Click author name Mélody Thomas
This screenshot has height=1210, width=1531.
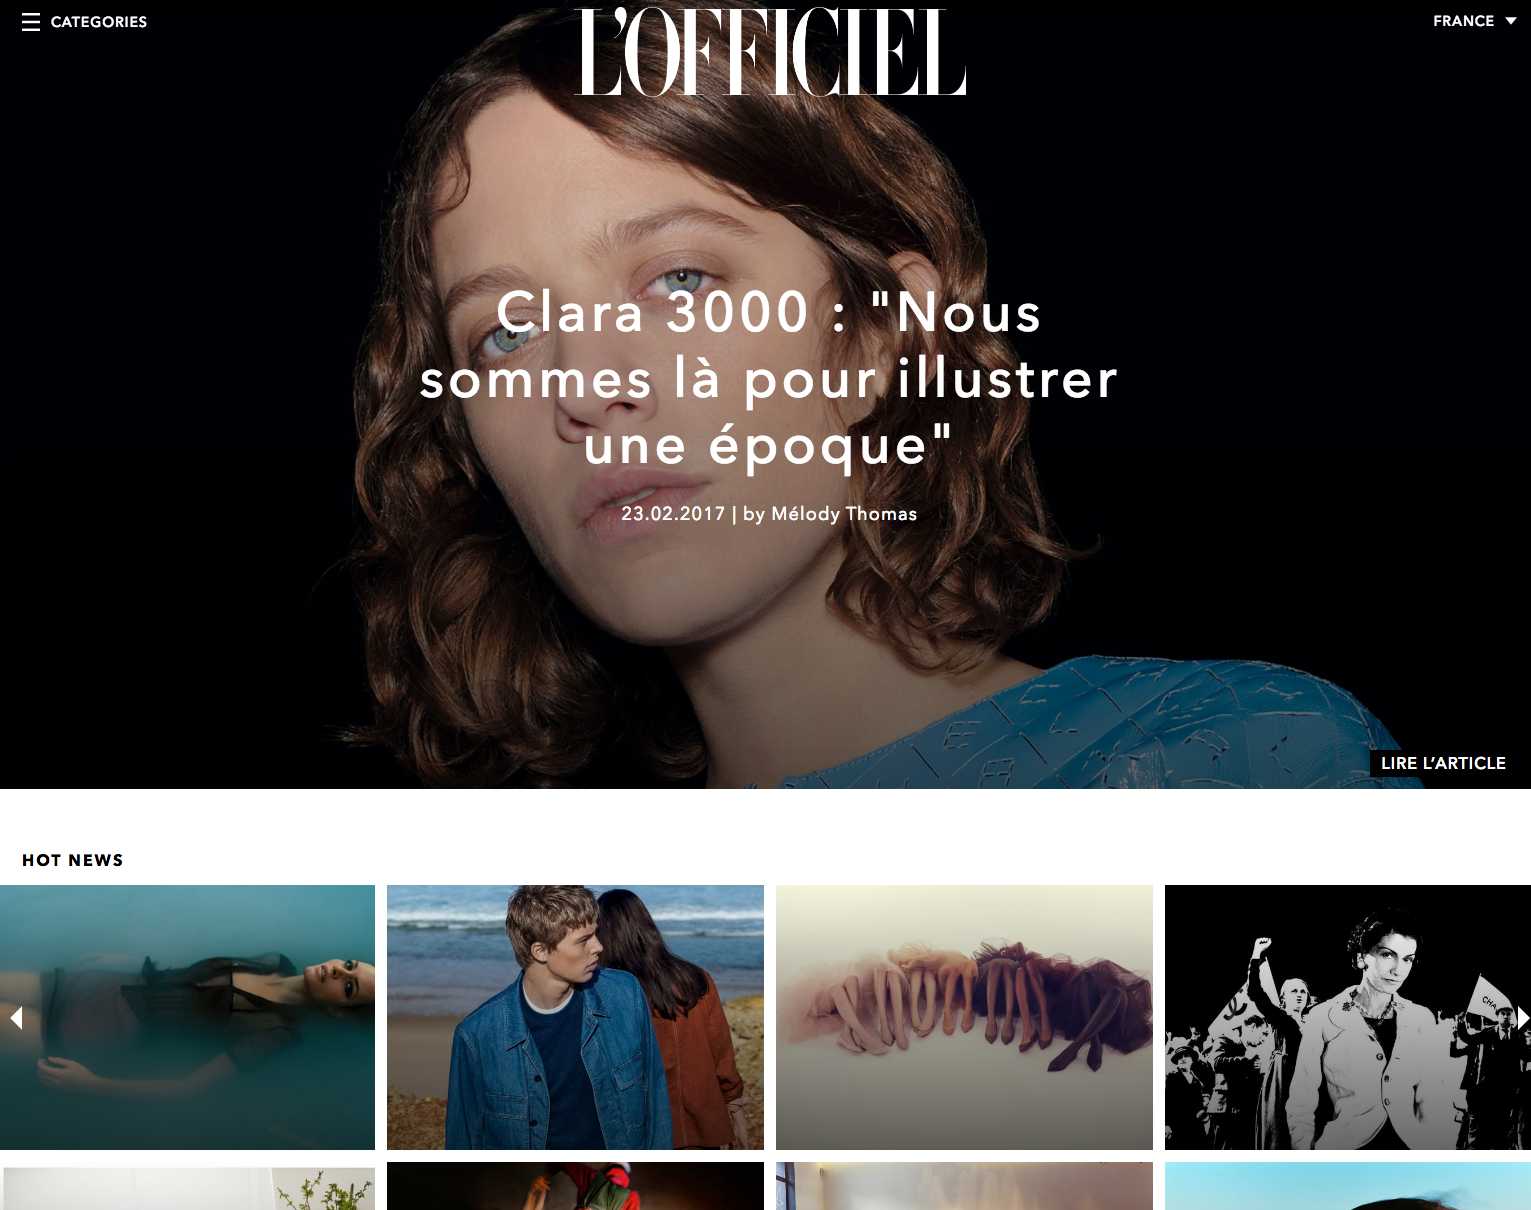[x=844, y=514]
